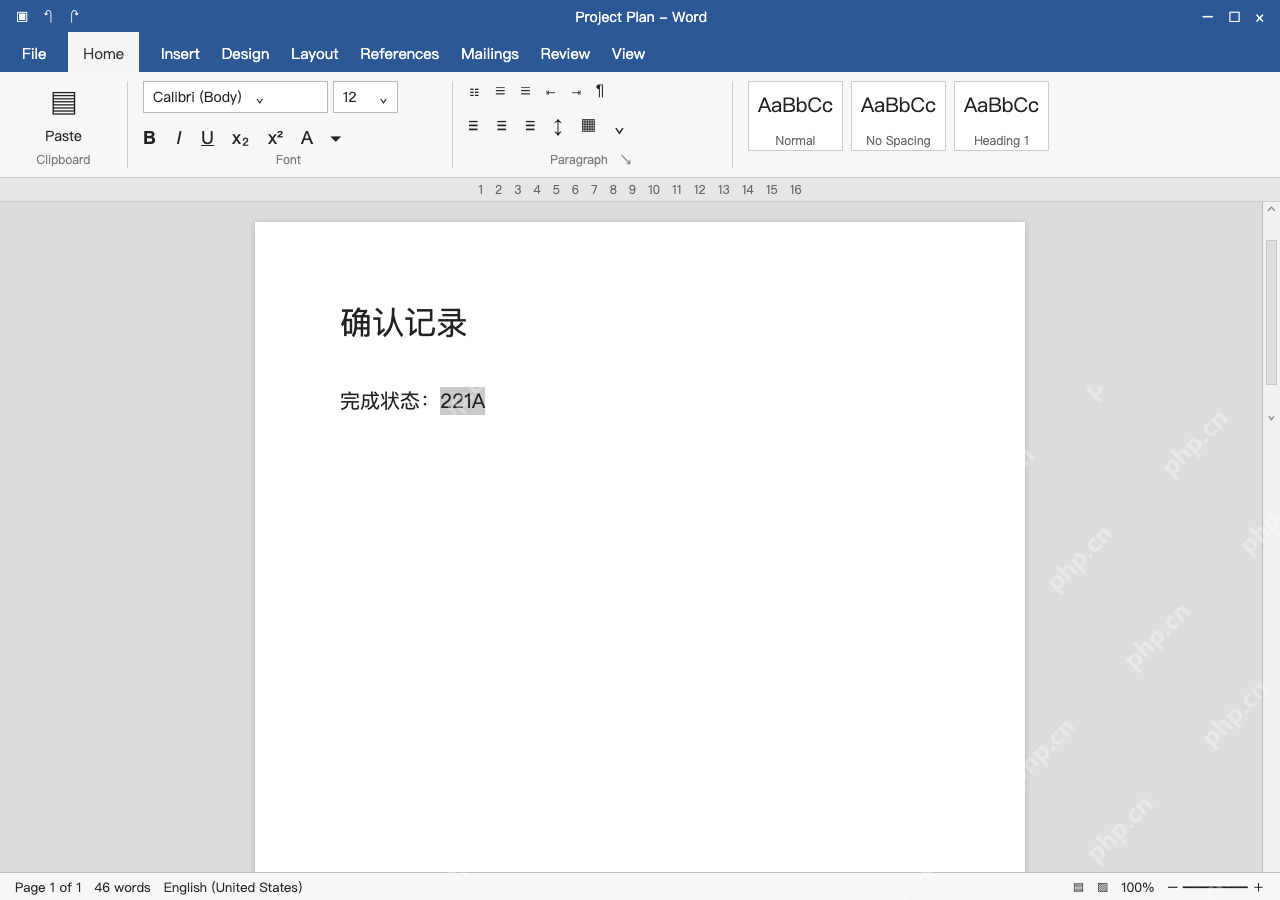Open the font size 12 dropdown
The width and height of the screenshot is (1280, 900).
(x=365, y=97)
